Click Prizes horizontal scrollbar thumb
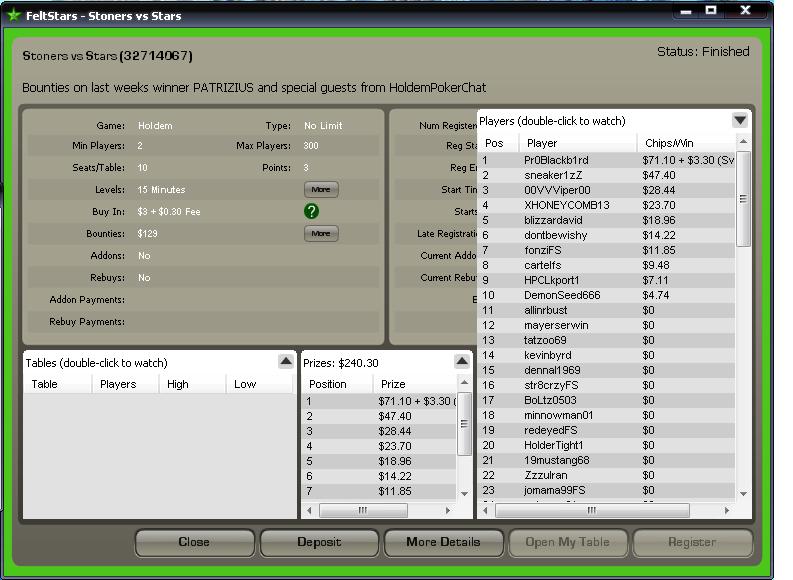Image resolution: width=793 pixels, height=580 pixels. tap(363, 511)
